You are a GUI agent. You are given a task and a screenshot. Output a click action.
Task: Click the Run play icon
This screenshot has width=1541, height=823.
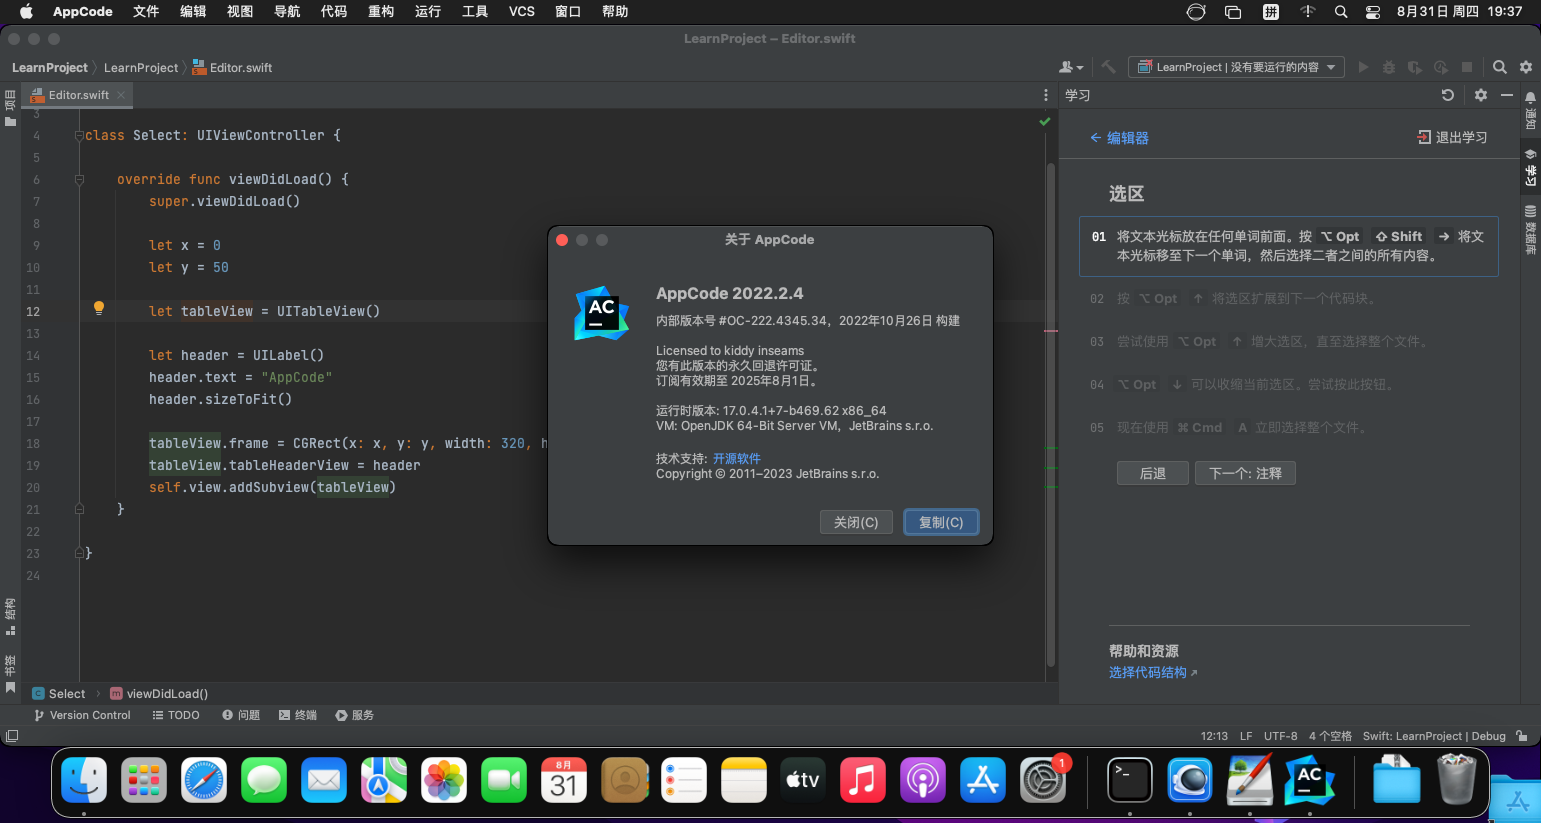[1363, 67]
